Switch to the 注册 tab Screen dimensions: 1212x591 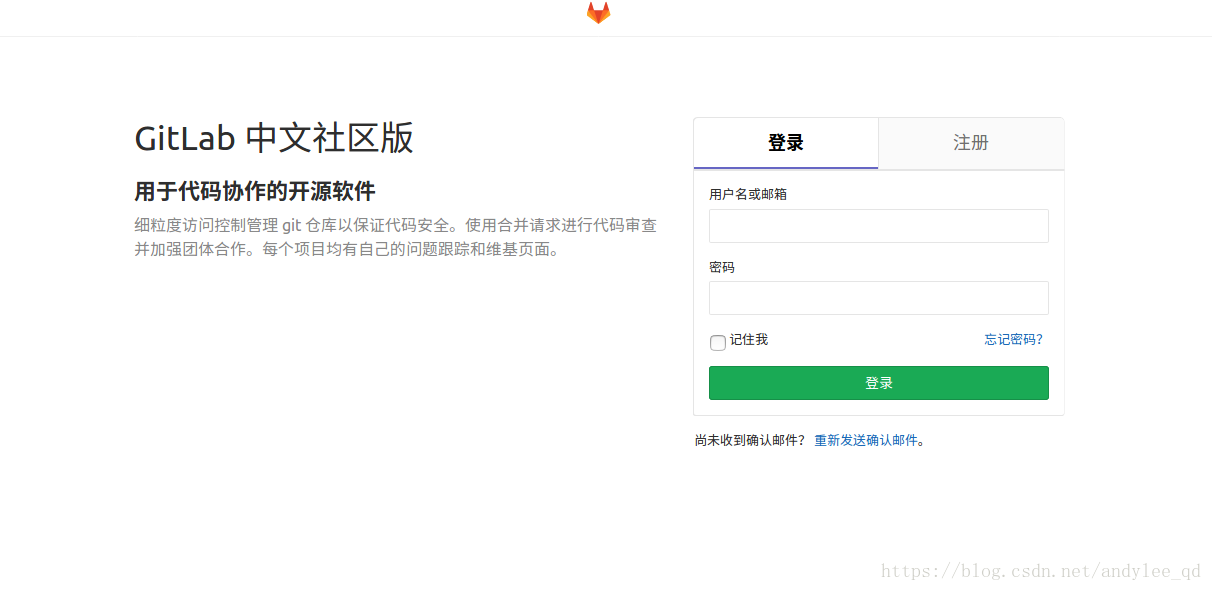[971, 143]
